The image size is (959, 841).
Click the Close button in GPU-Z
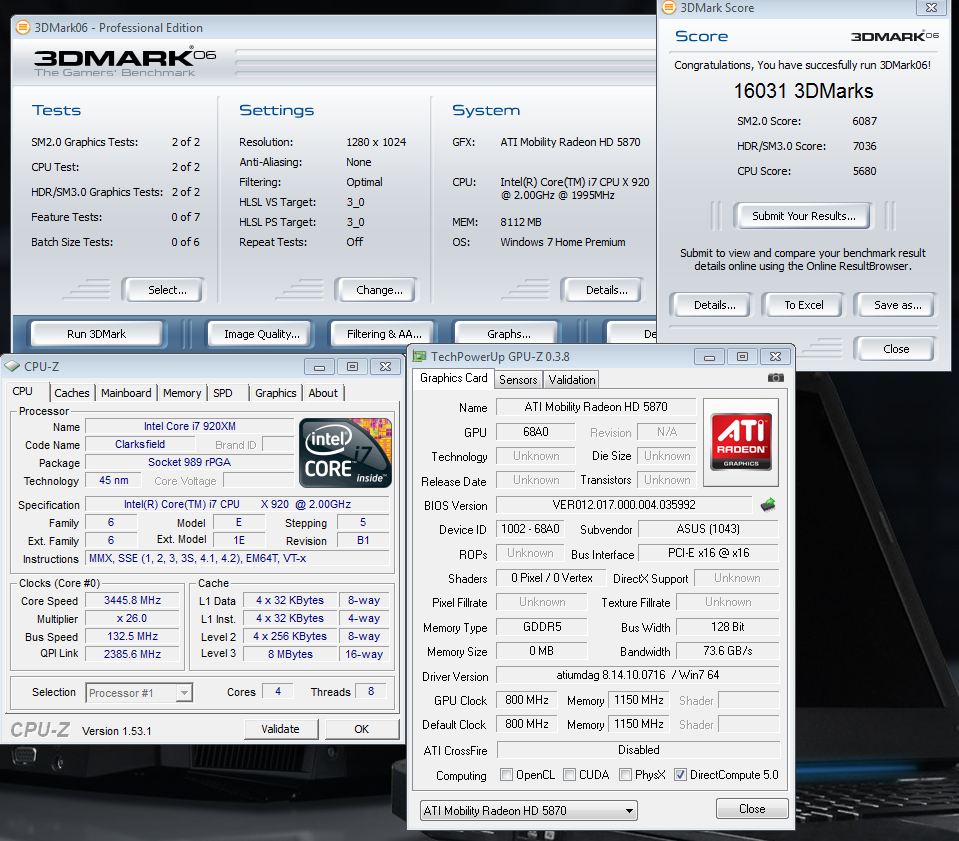tap(752, 809)
